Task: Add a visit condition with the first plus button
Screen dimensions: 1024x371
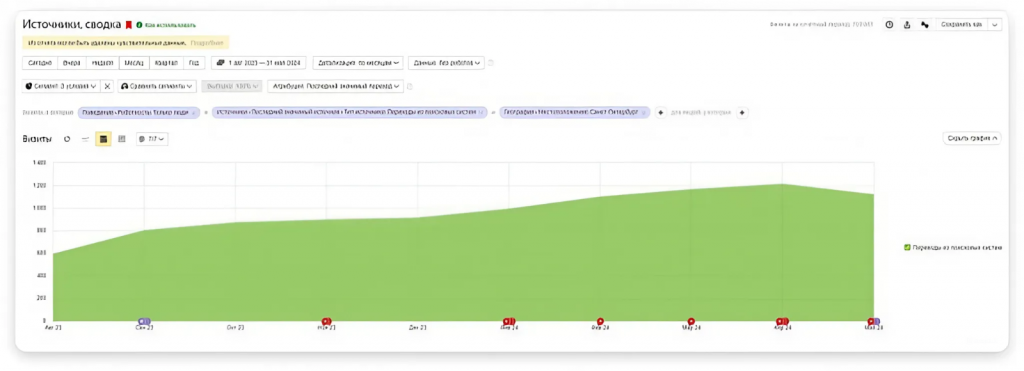Action: tap(660, 112)
